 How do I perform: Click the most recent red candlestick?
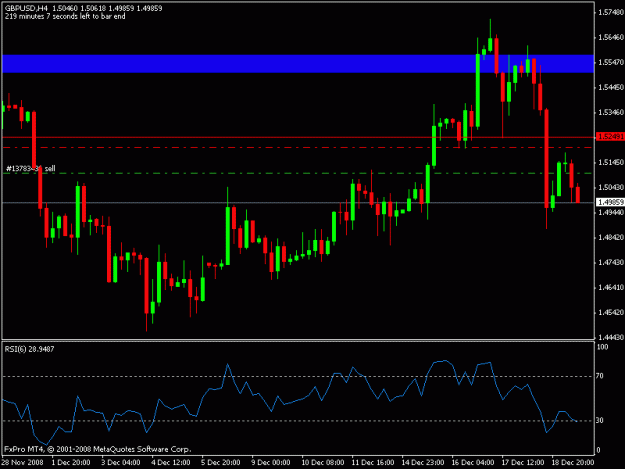pos(578,194)
